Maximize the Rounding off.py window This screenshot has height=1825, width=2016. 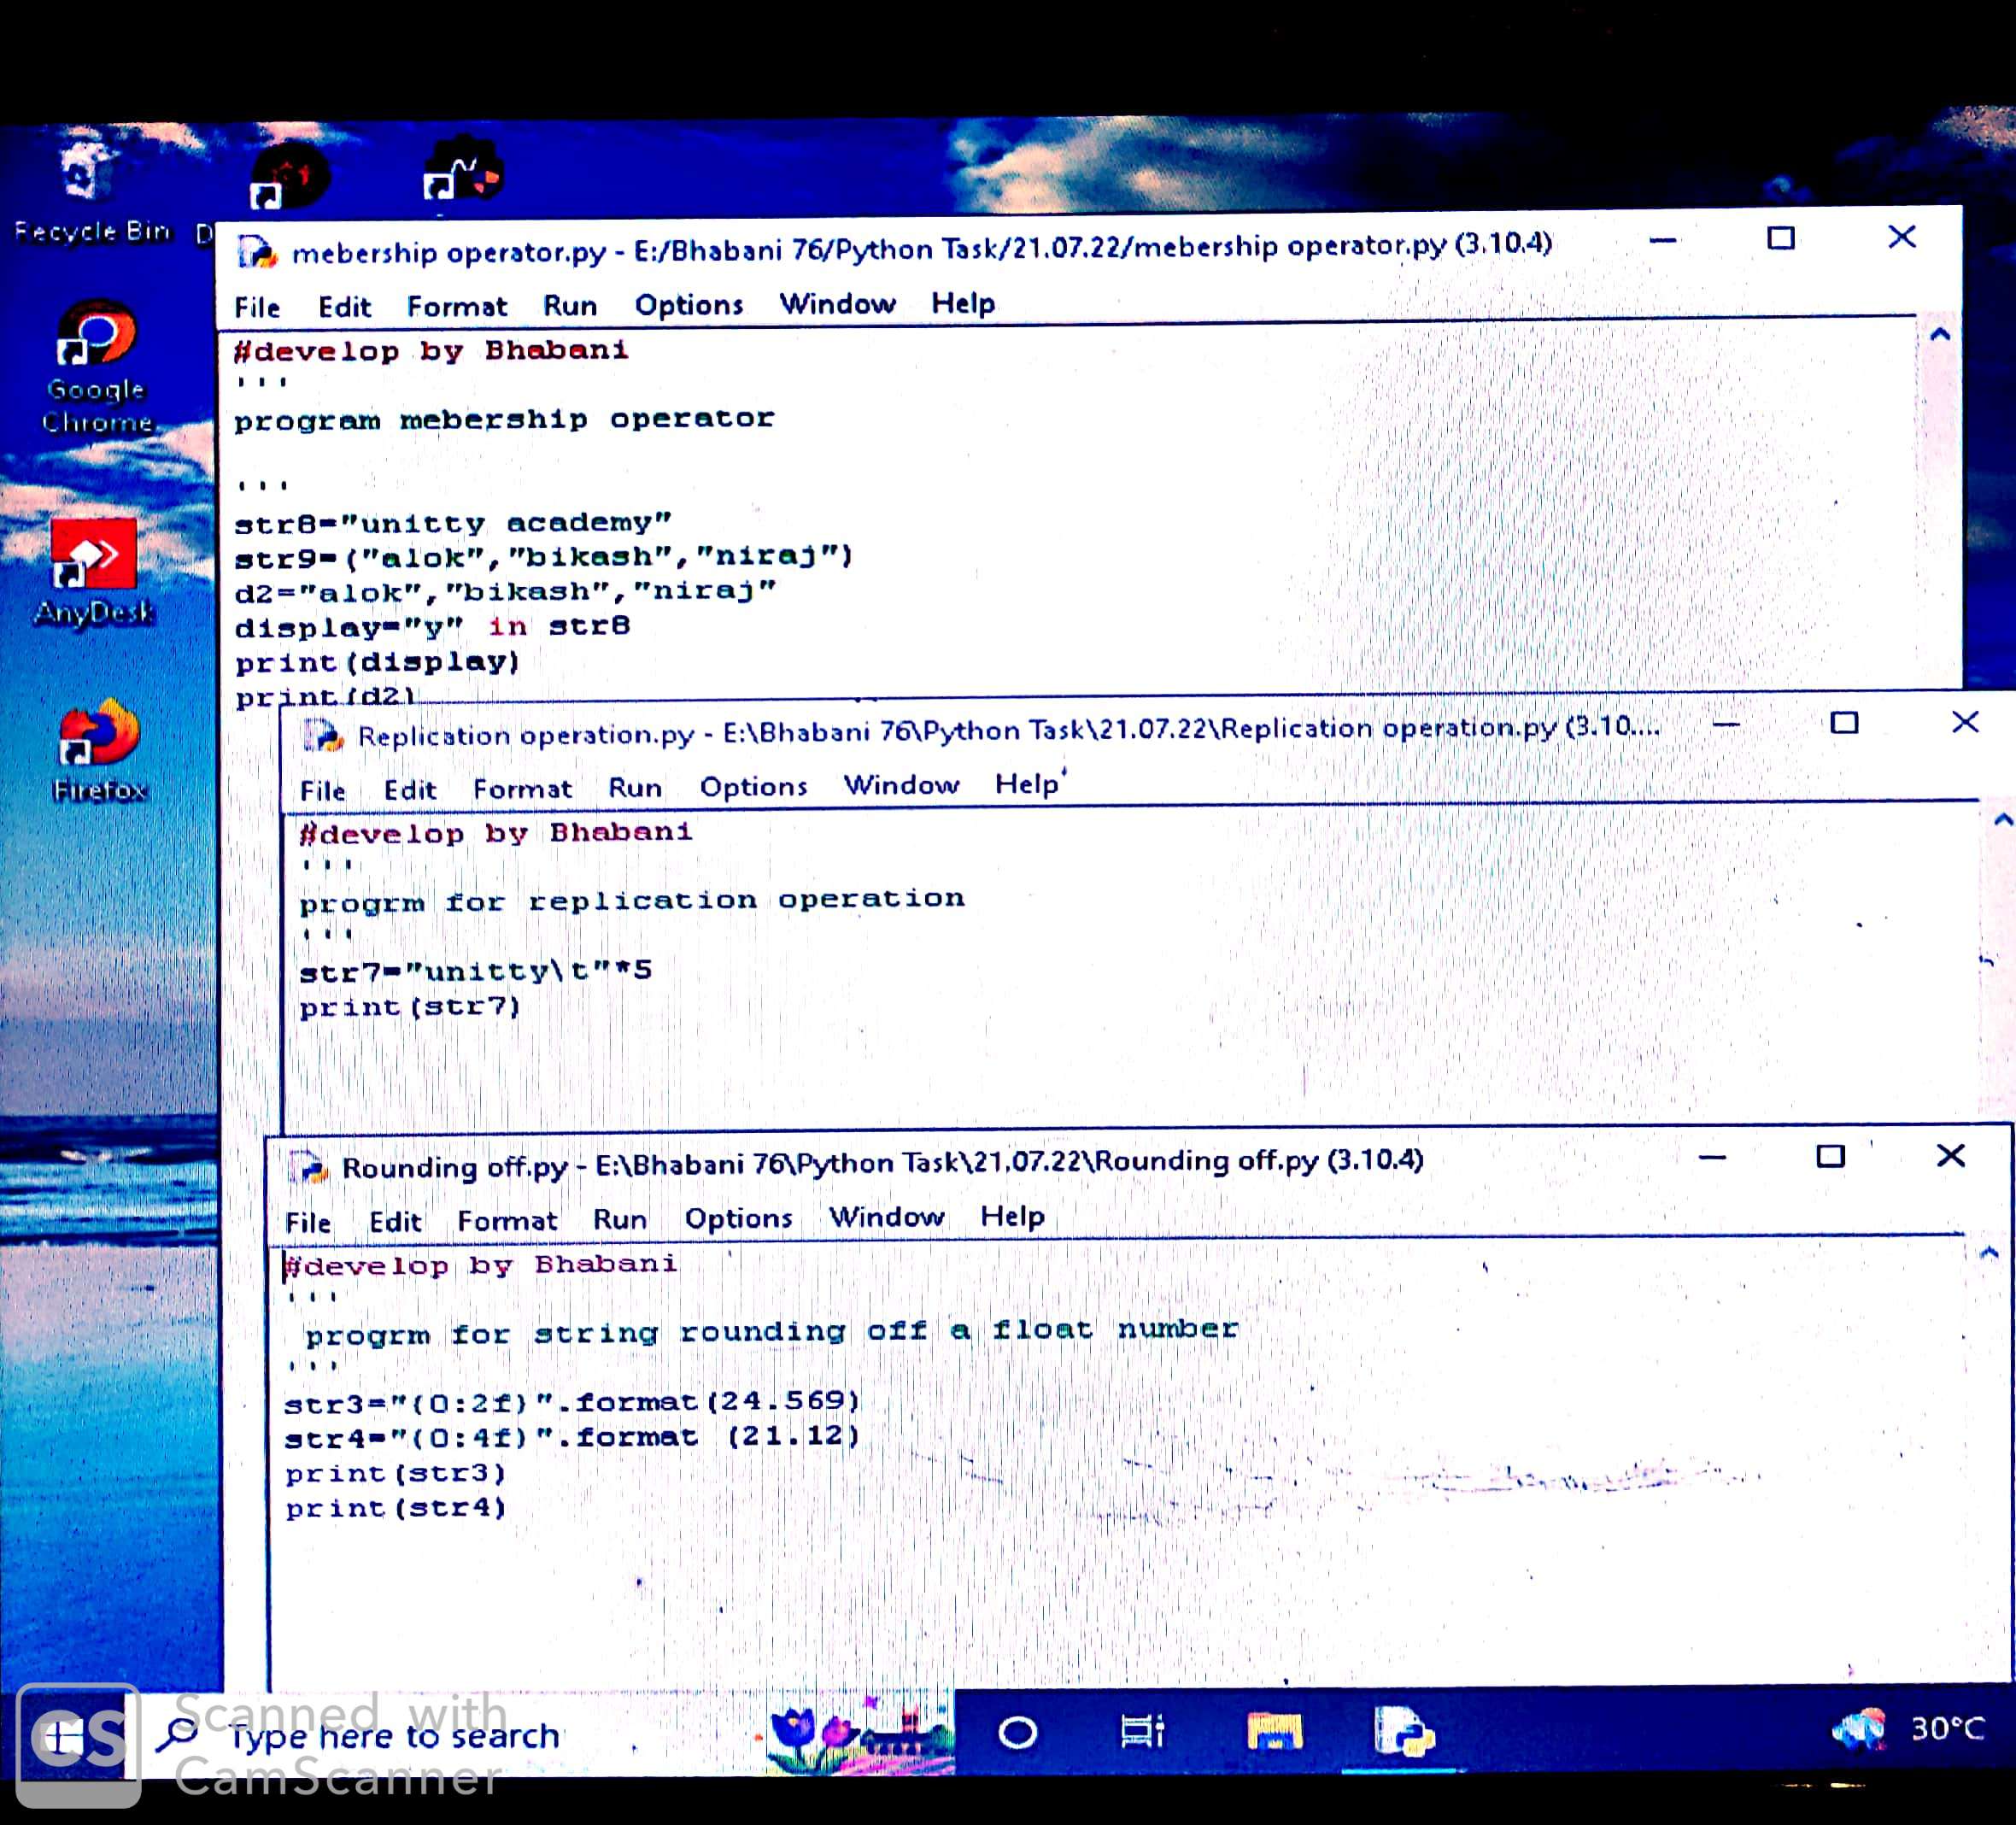click(1829, 1157)
